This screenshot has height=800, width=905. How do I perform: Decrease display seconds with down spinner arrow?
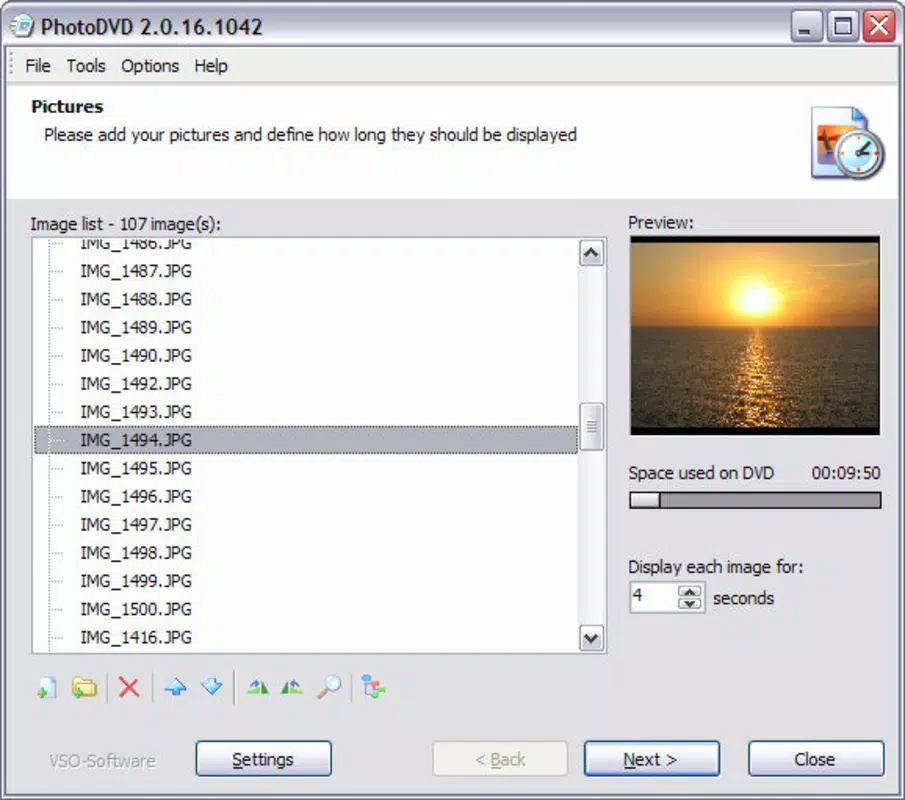[690, 603]
